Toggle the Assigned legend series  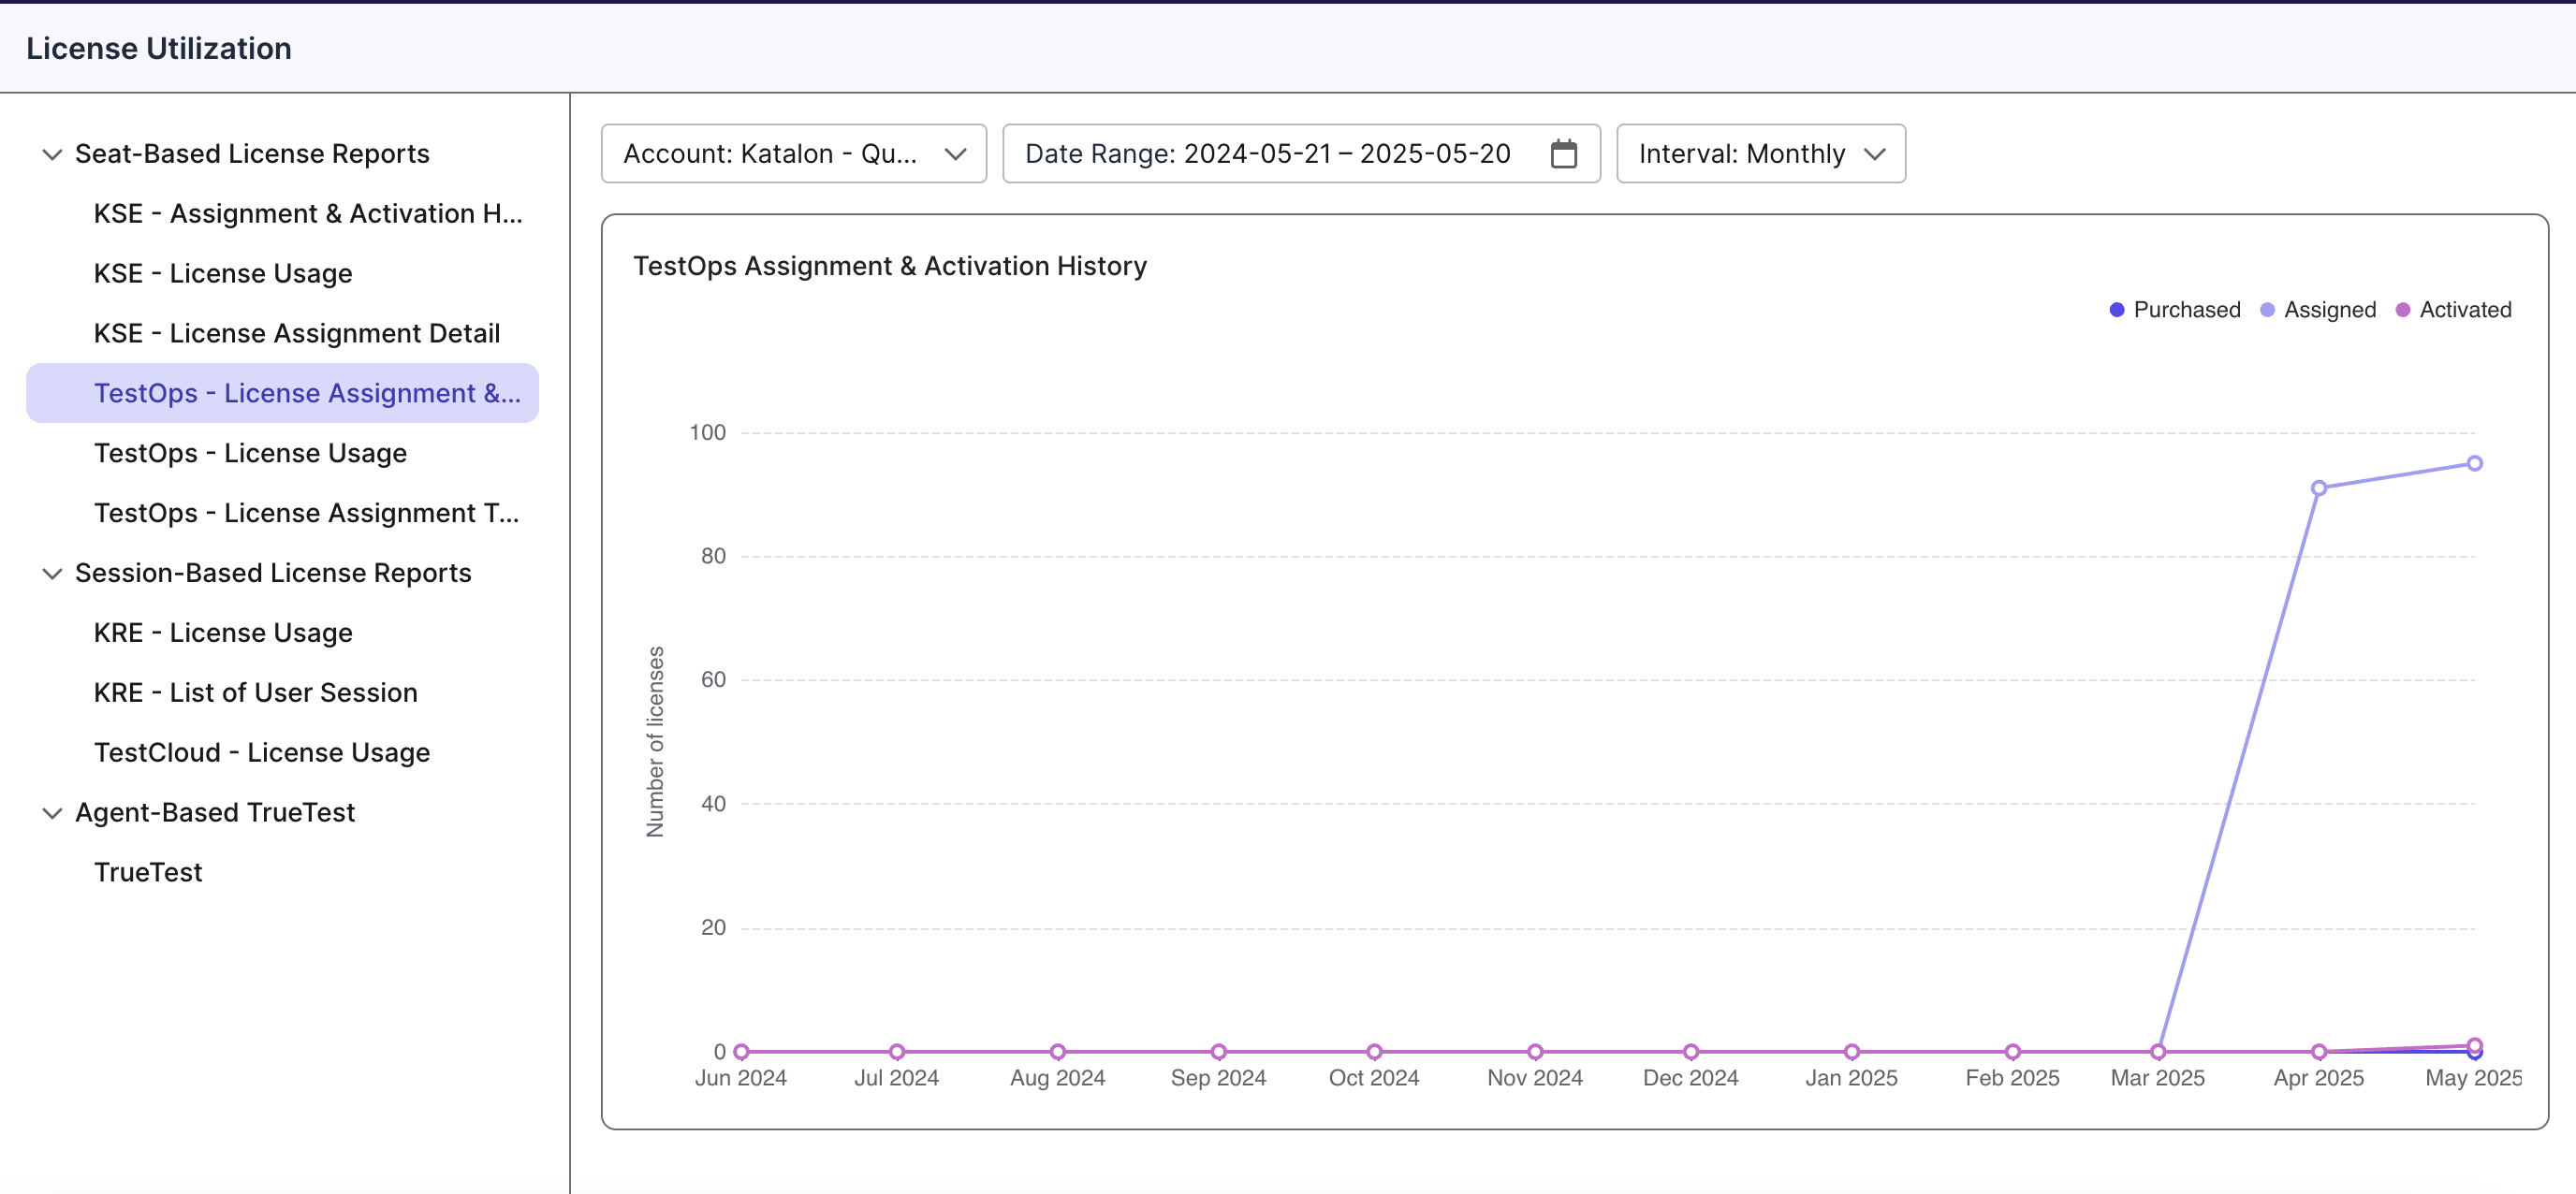[x=2317, y=310]
